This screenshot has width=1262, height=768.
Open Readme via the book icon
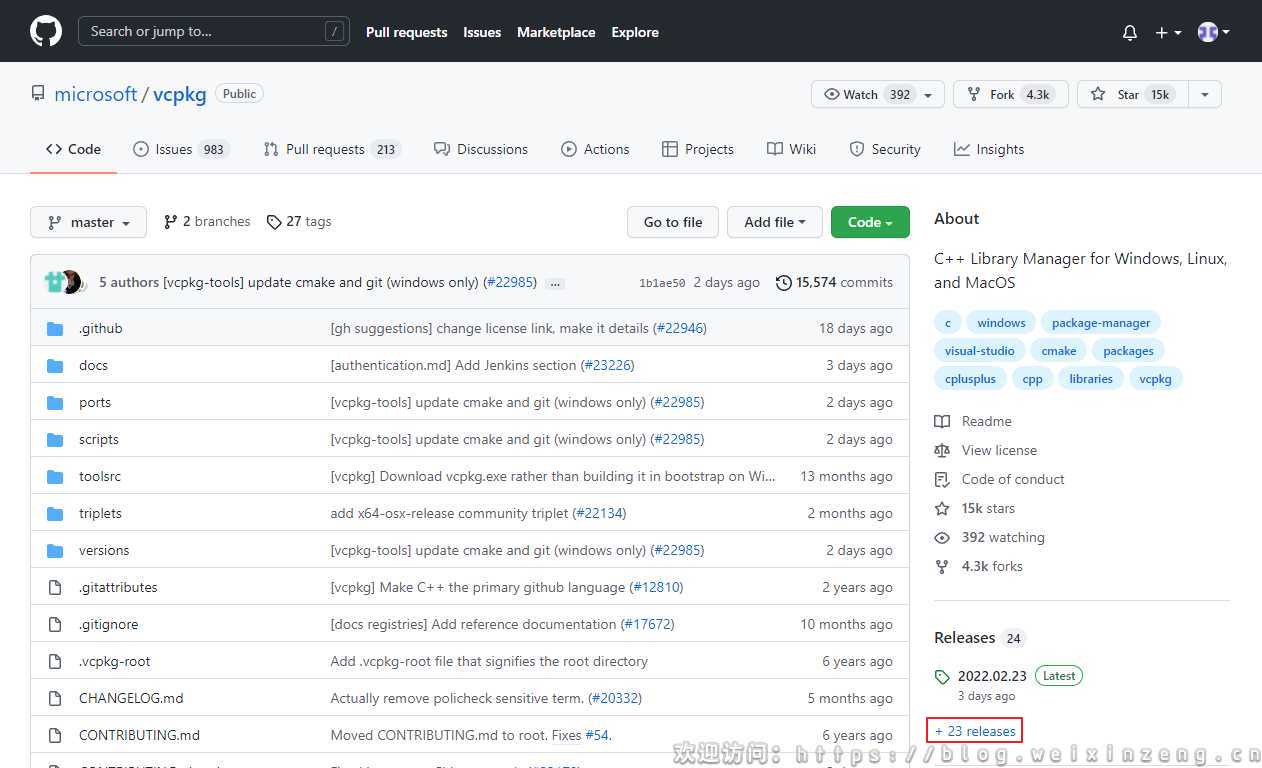(x=942, y=421)
